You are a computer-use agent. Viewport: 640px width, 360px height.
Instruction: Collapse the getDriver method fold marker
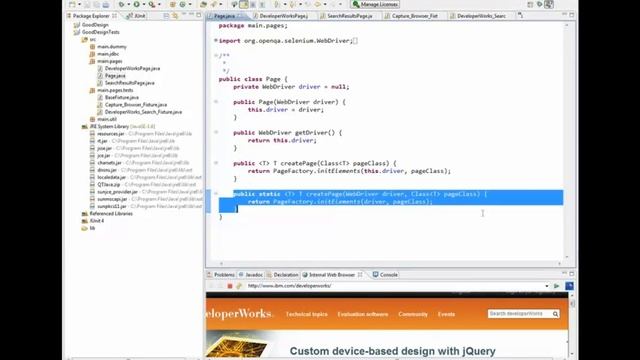click(216, 132)
